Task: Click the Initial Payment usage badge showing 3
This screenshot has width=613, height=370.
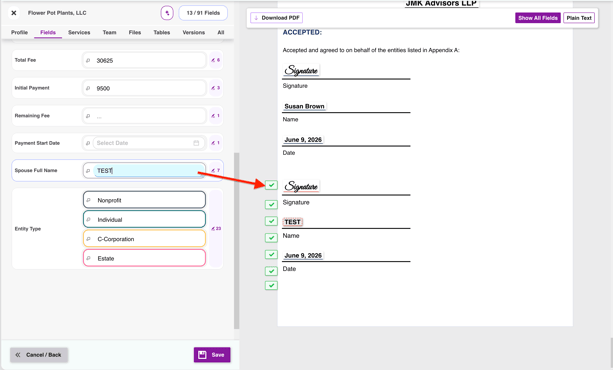Action: click(215, 88)
